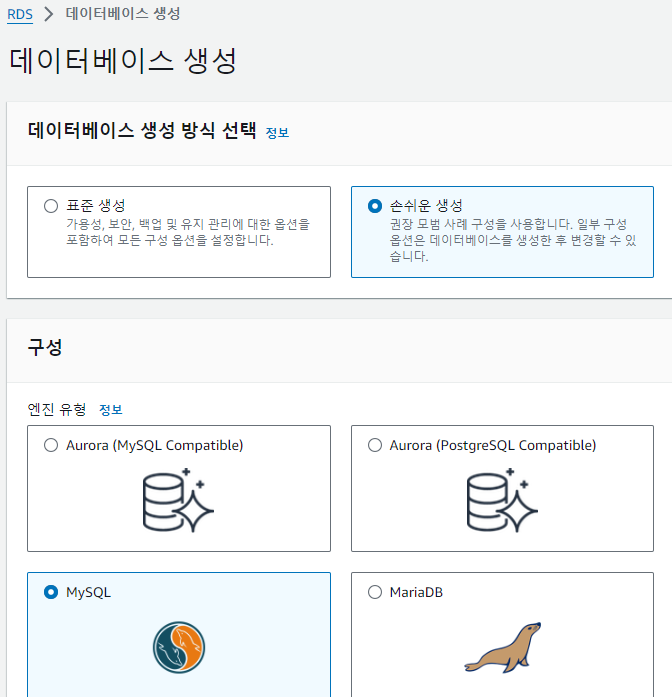
Task: Select the MySQL engine radio button
Action: [51, 592]
